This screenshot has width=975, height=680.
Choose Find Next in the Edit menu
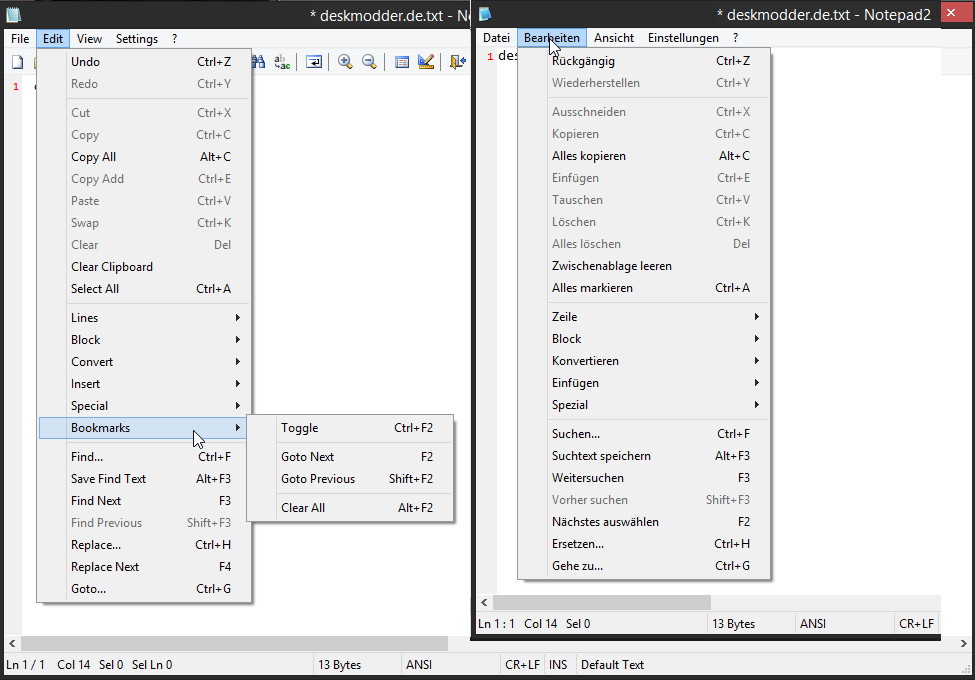[x=145, y=501]
